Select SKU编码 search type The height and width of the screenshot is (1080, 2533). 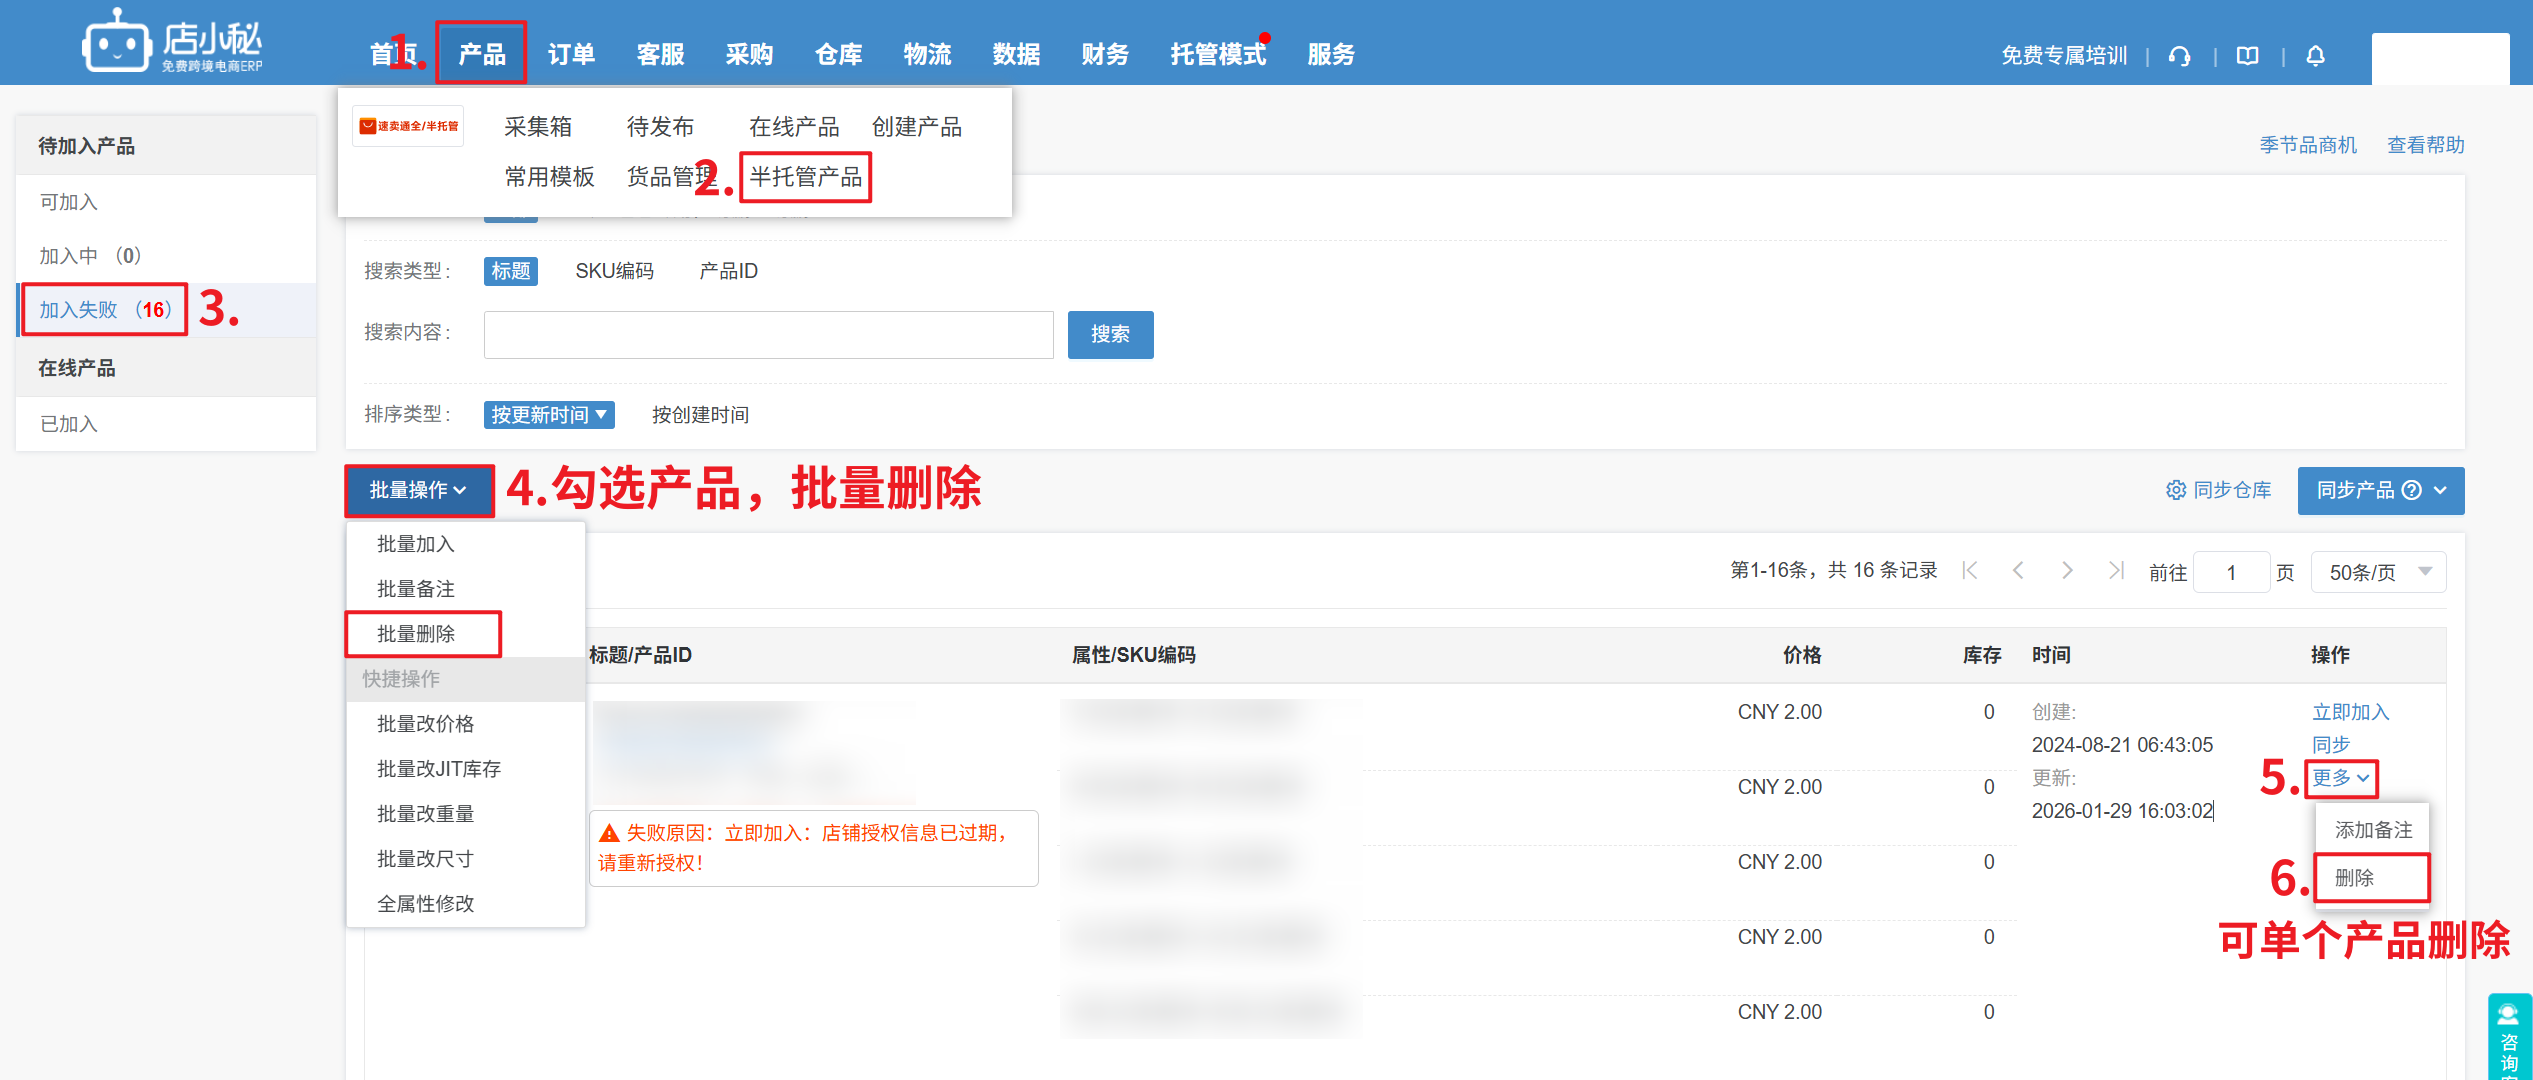point(614,271)
